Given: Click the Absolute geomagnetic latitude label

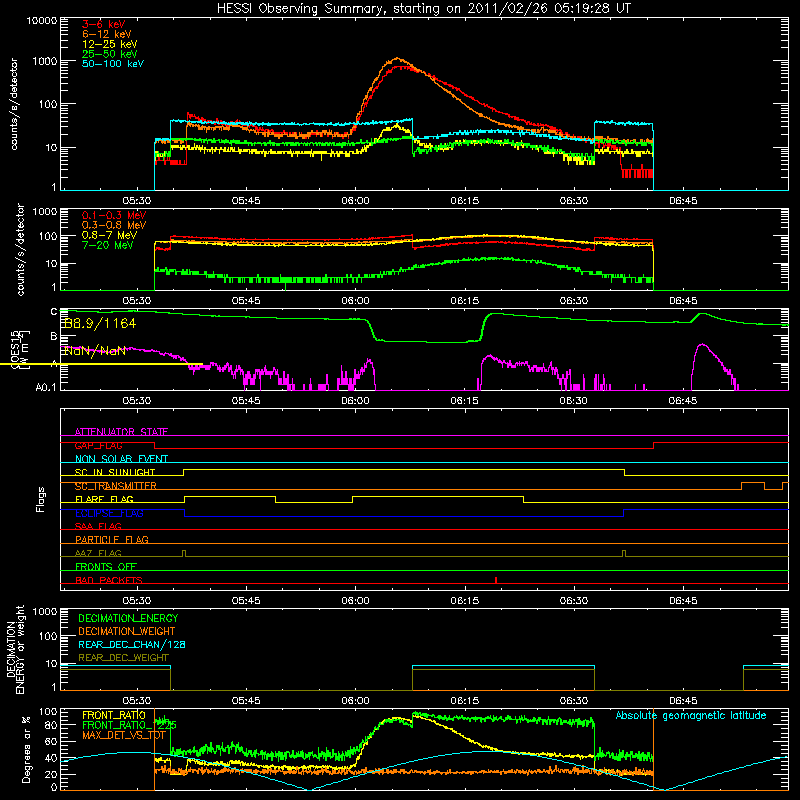Looking at the screenshot, I should point(691,715).
